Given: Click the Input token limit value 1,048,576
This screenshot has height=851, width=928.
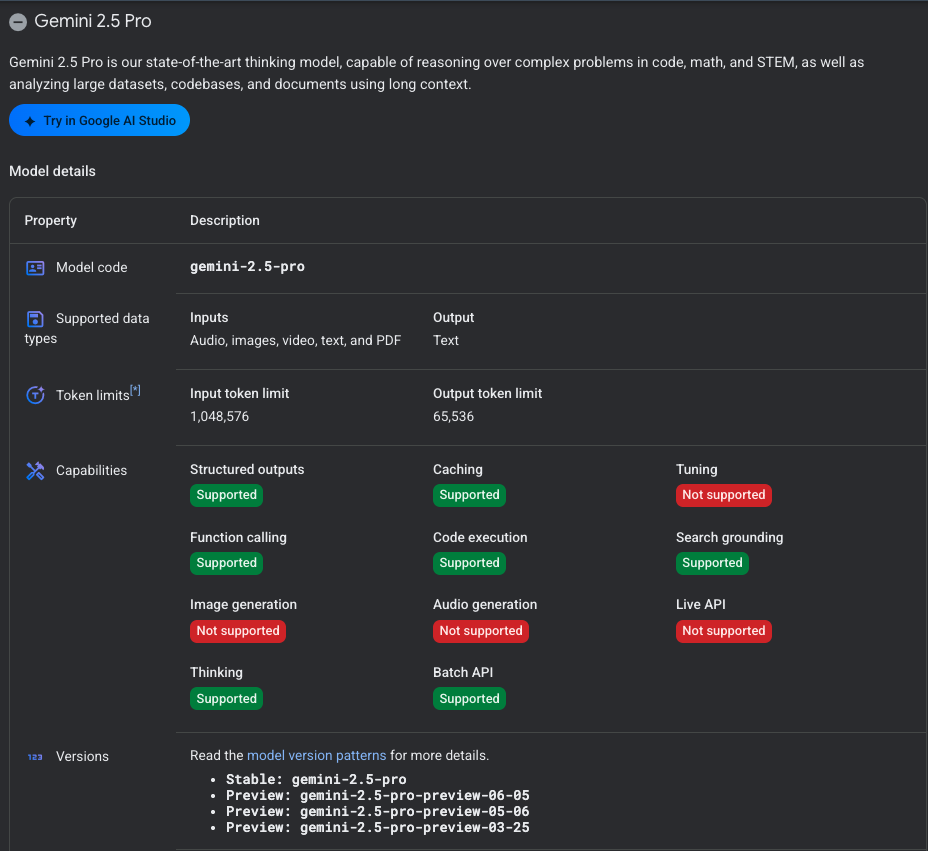Looking at the screenshot, I should pos(220,416).
